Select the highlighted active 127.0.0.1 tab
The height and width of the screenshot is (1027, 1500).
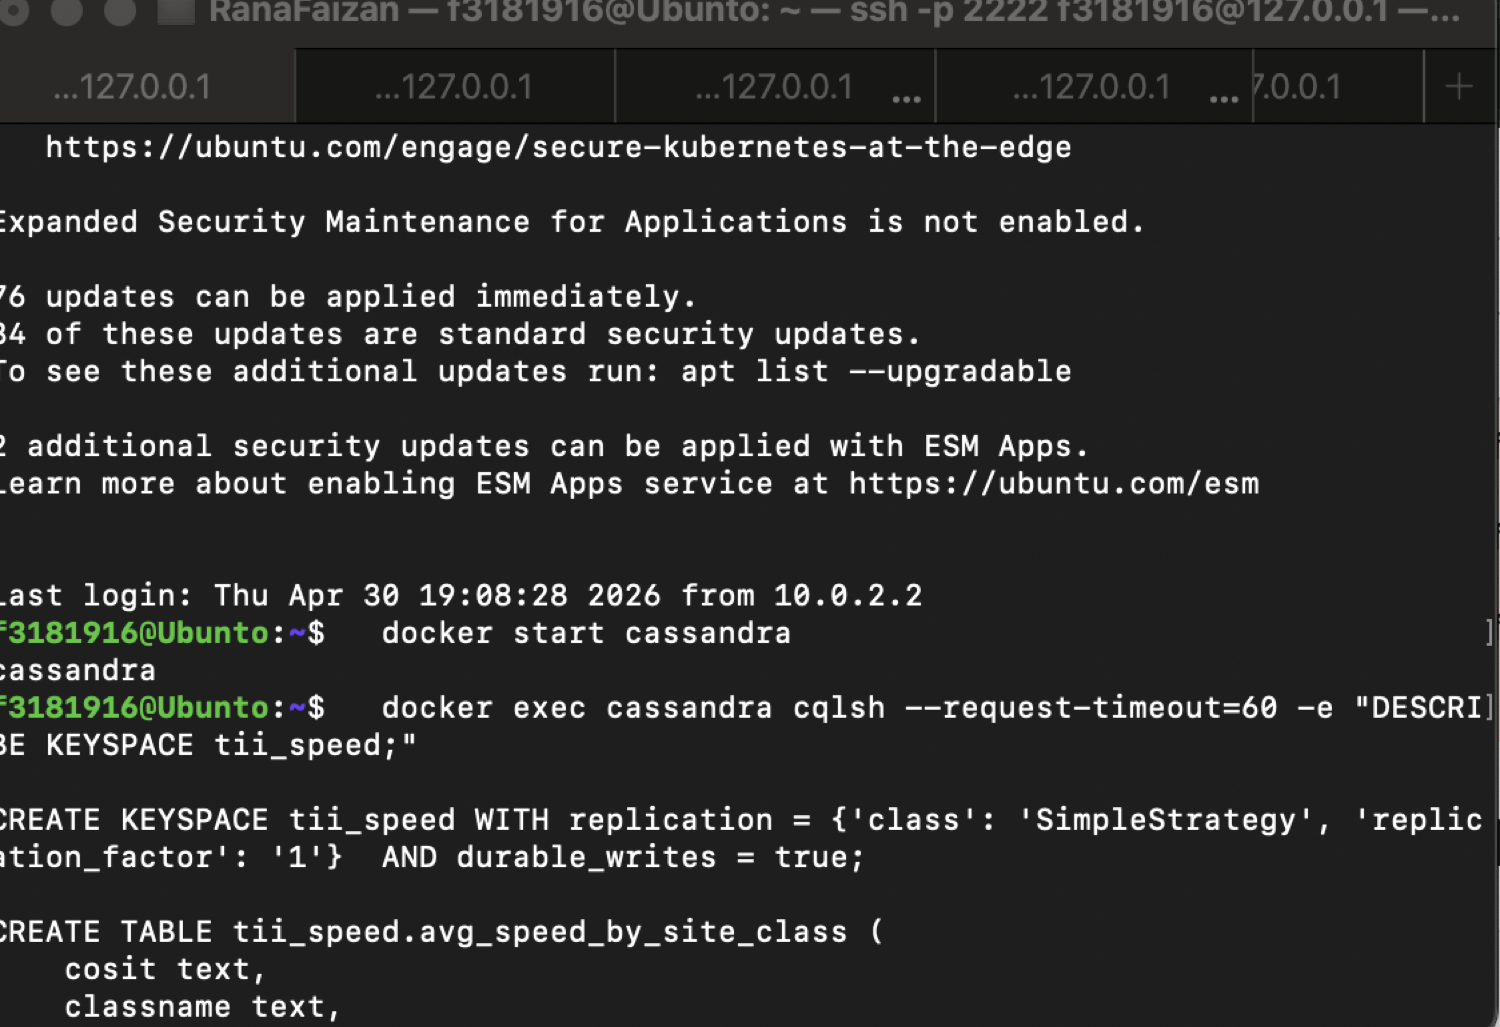point(147,87)
